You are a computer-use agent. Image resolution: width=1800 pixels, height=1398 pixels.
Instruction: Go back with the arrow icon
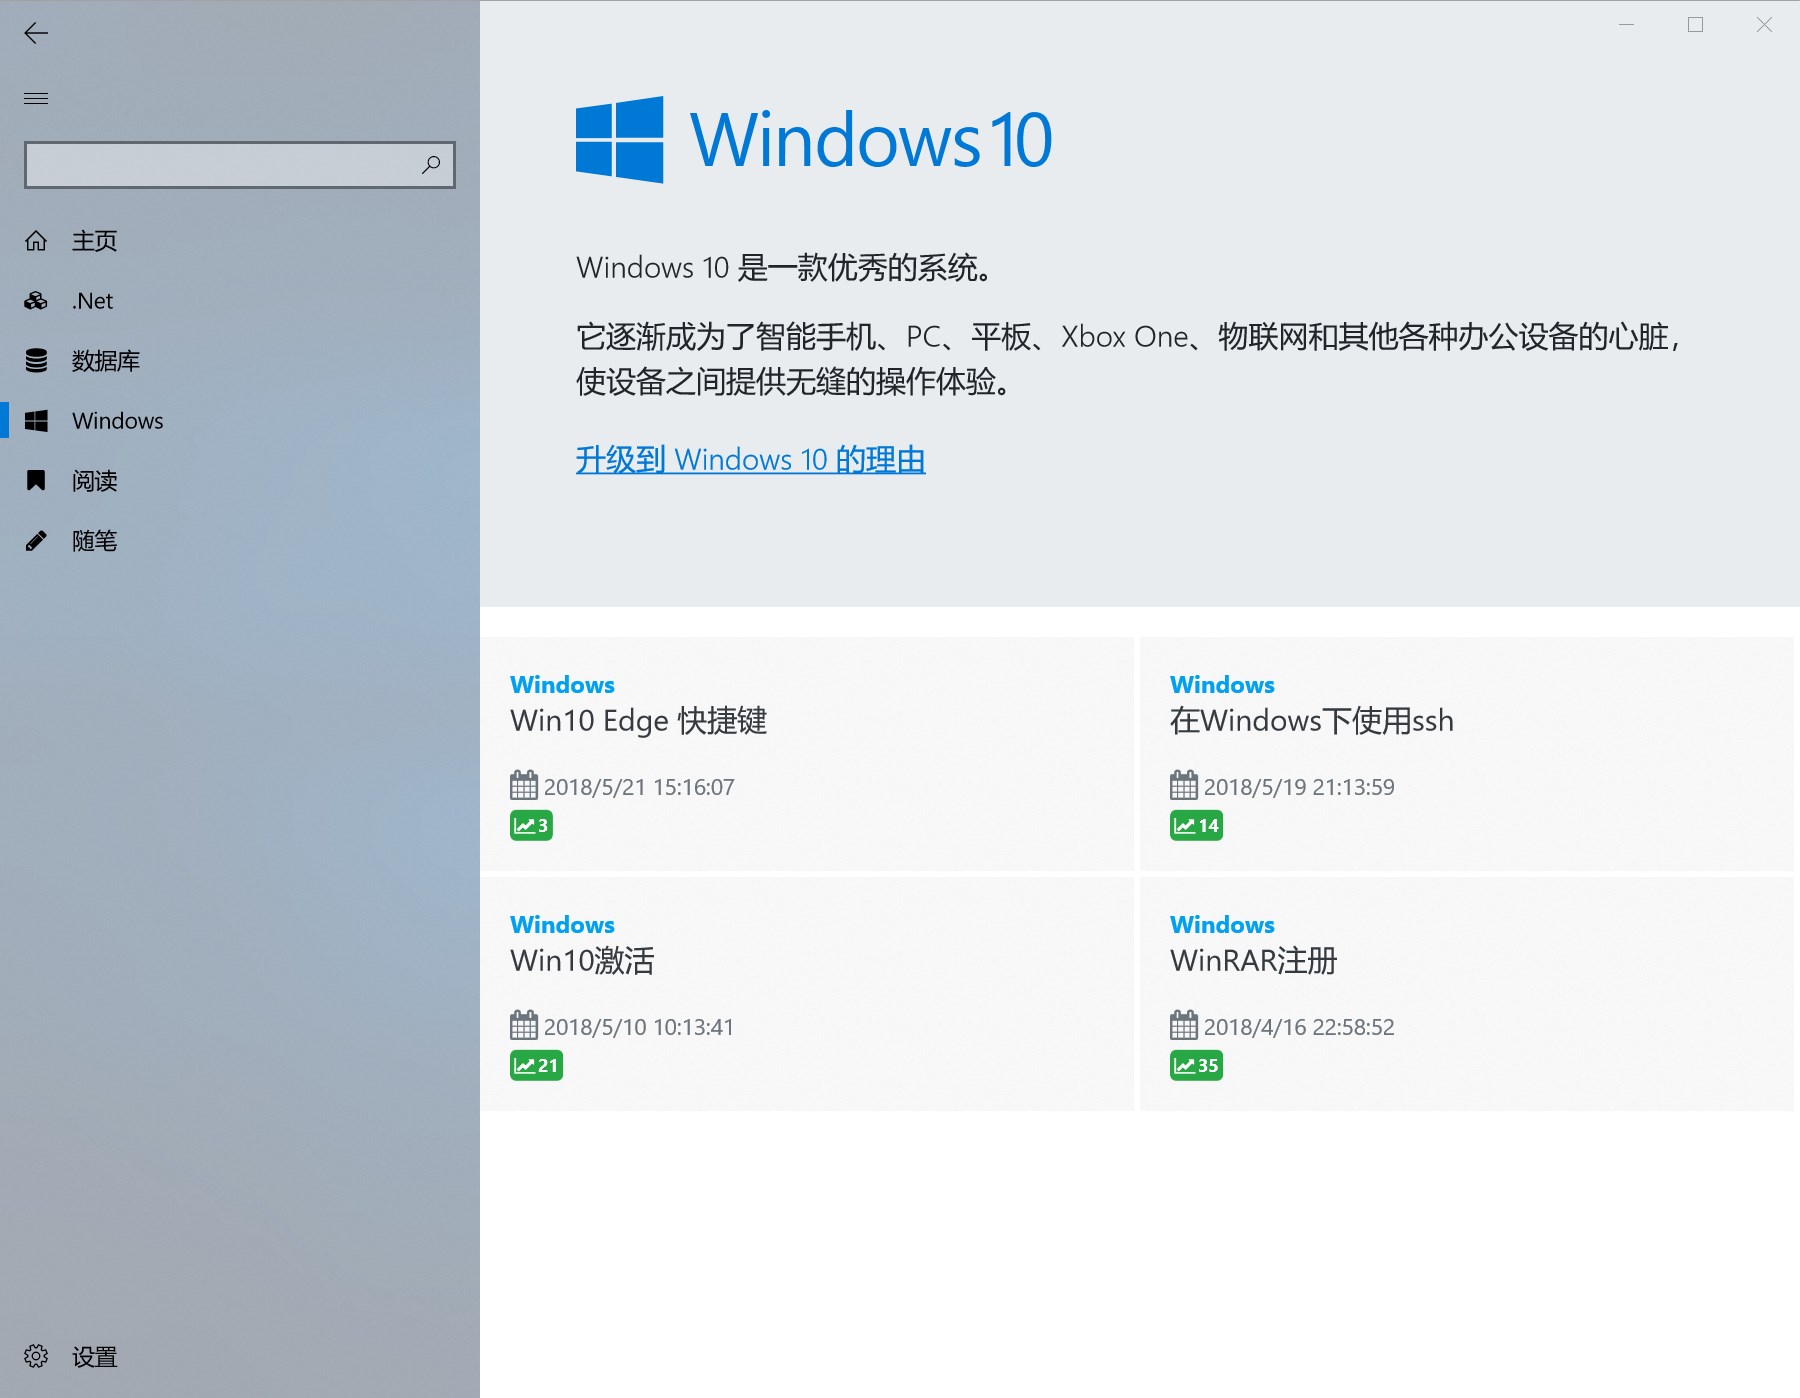36,33
